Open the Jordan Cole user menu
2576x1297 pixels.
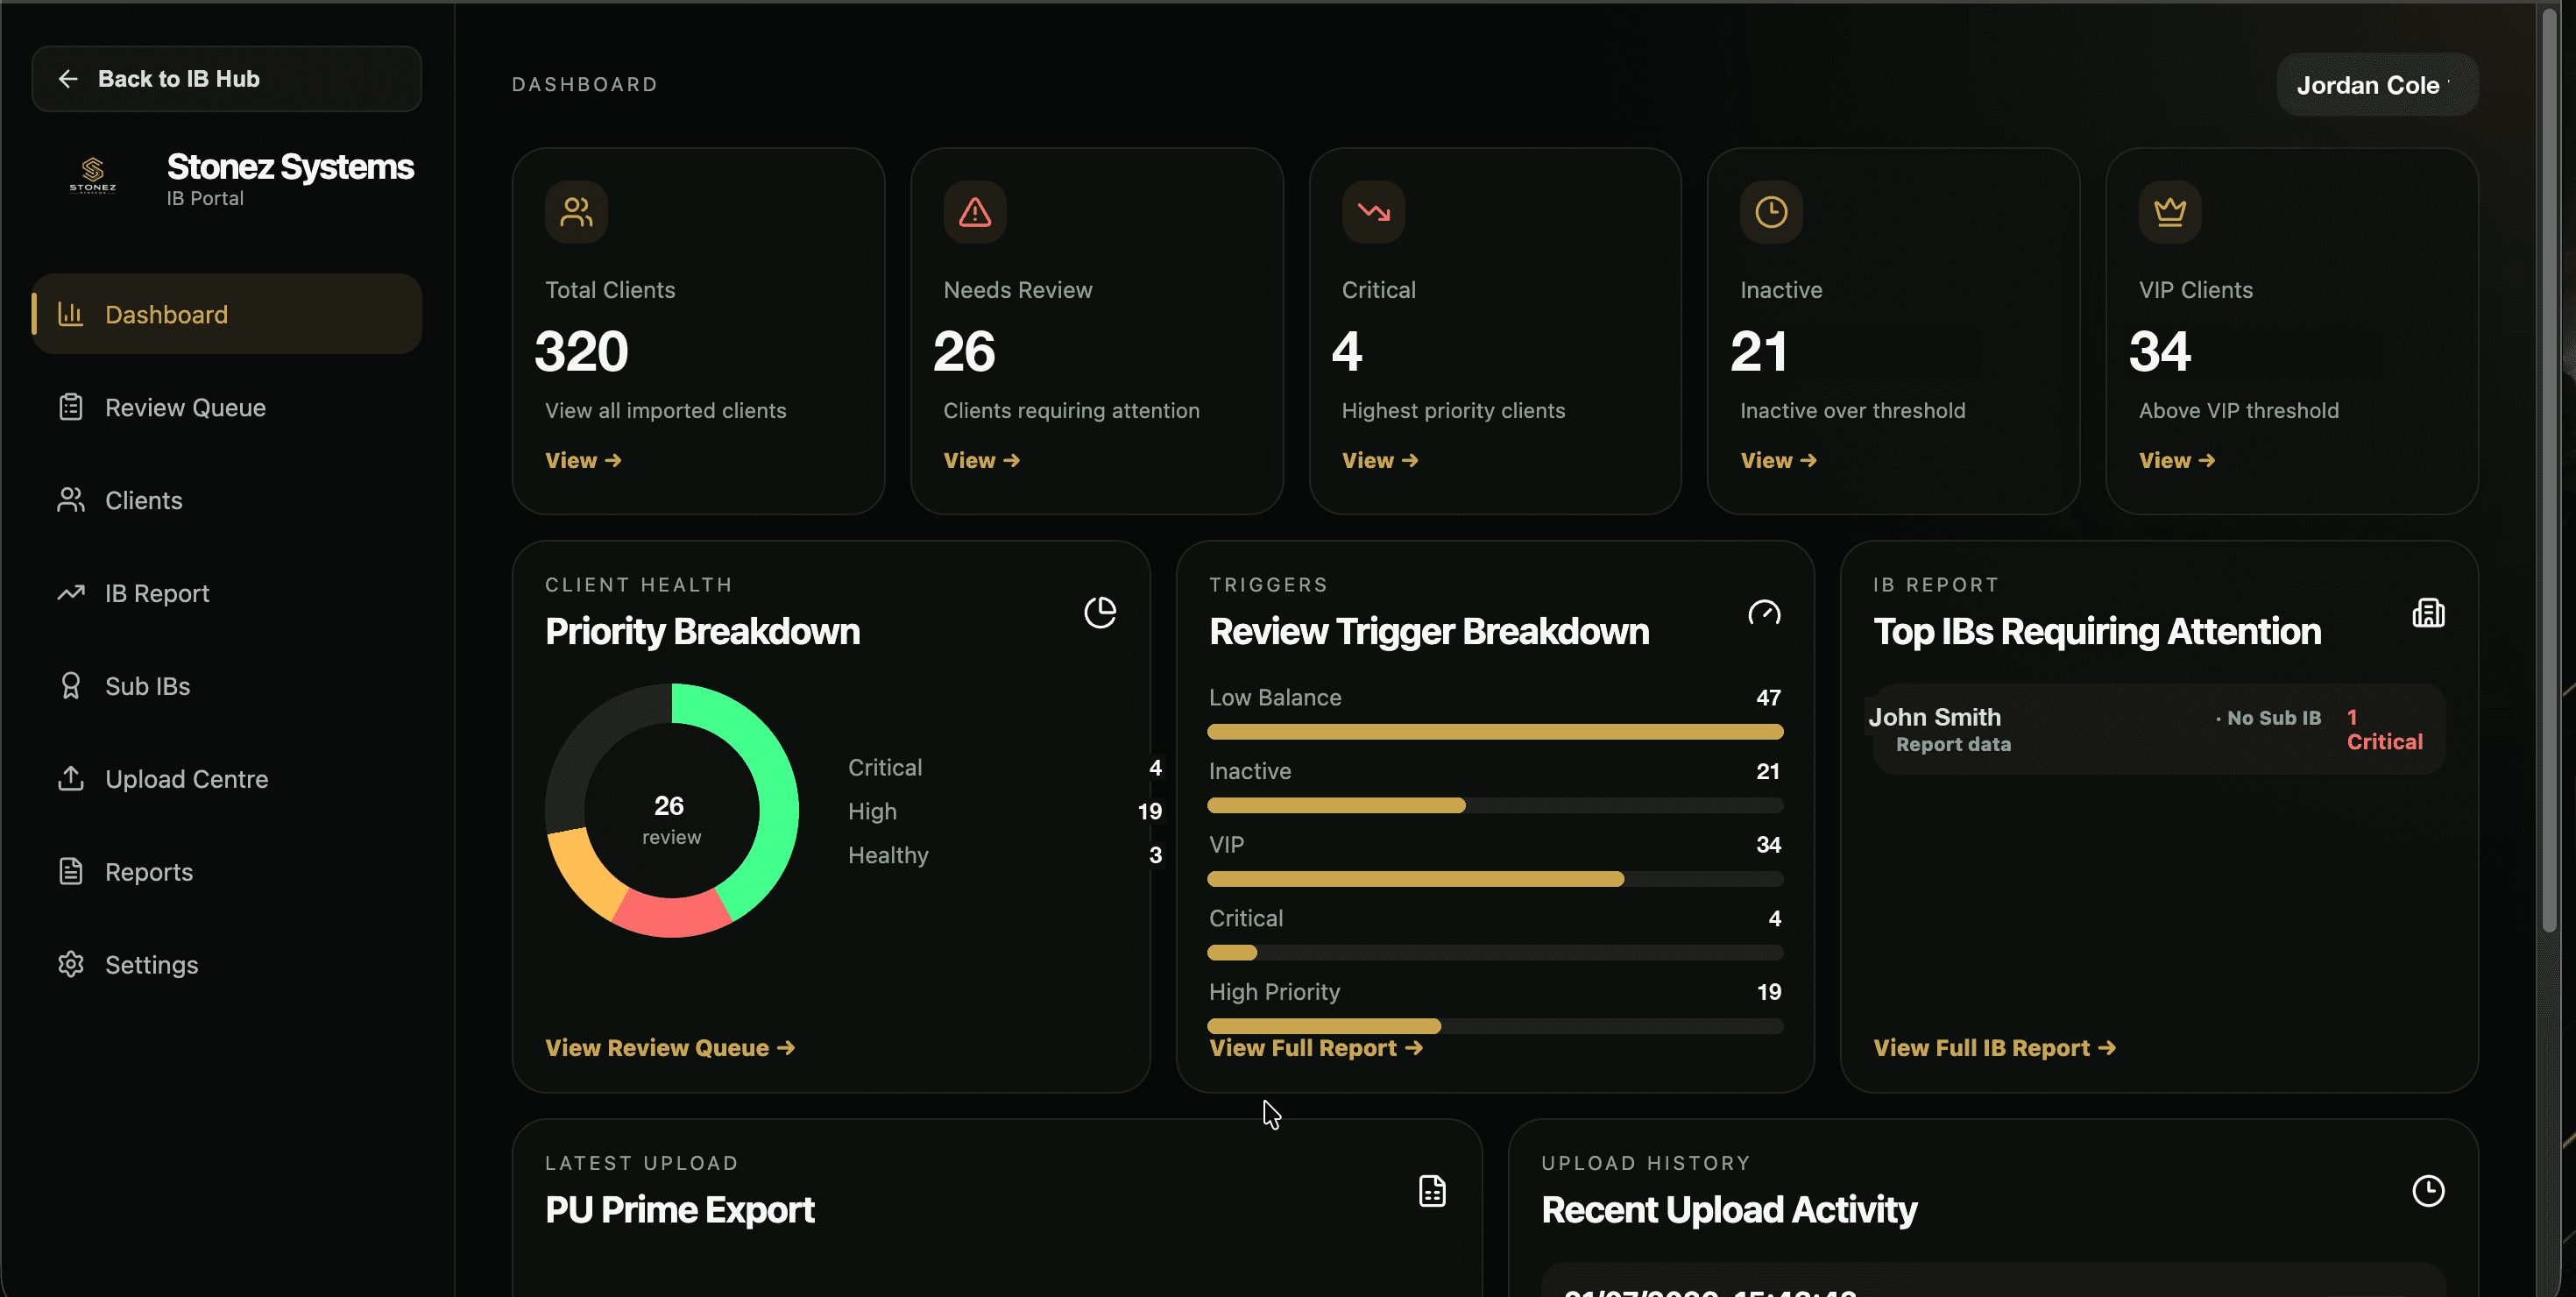[x=2376, y=85]
